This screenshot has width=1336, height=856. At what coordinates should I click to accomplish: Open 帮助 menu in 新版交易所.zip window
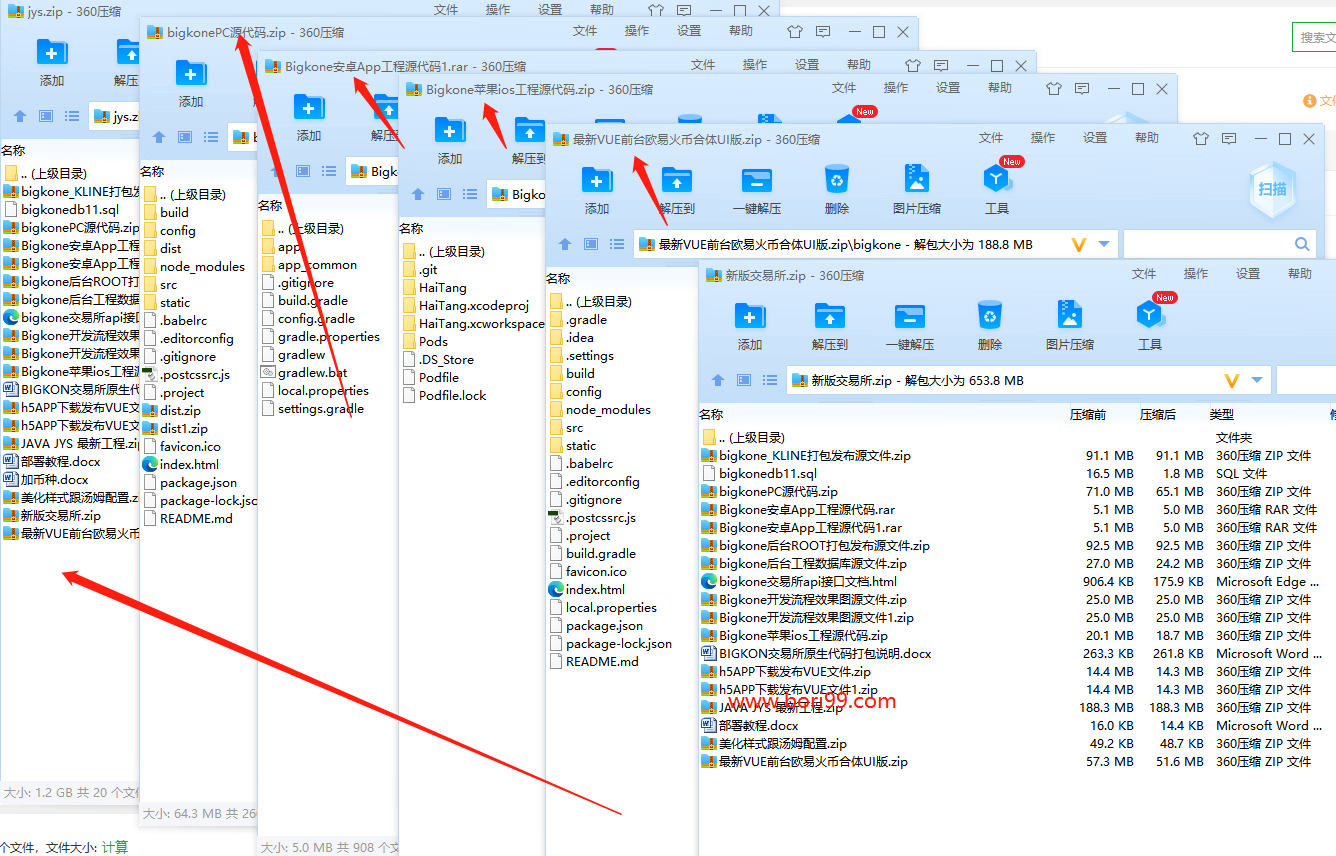tap(1300, 274)
